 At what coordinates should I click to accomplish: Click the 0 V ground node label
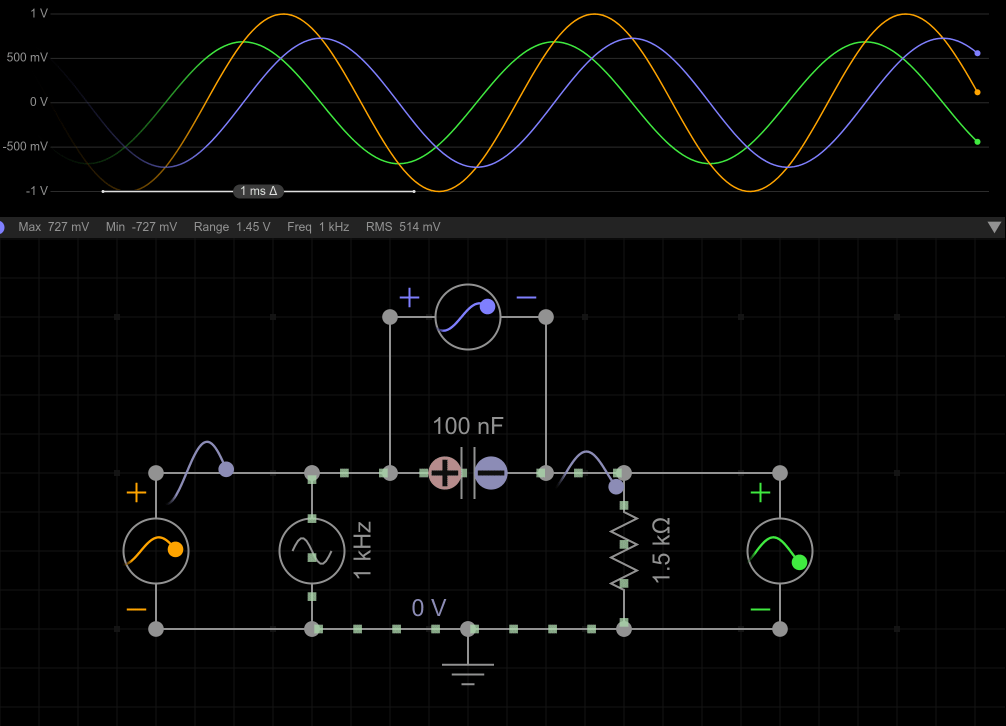tap(429, 608)
